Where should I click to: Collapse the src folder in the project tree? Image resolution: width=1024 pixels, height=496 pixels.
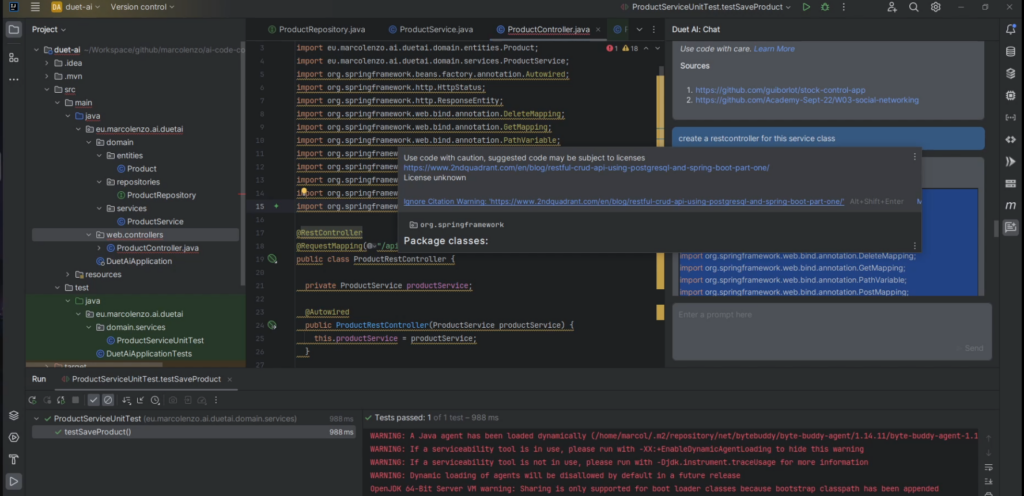tap(45, 89)
